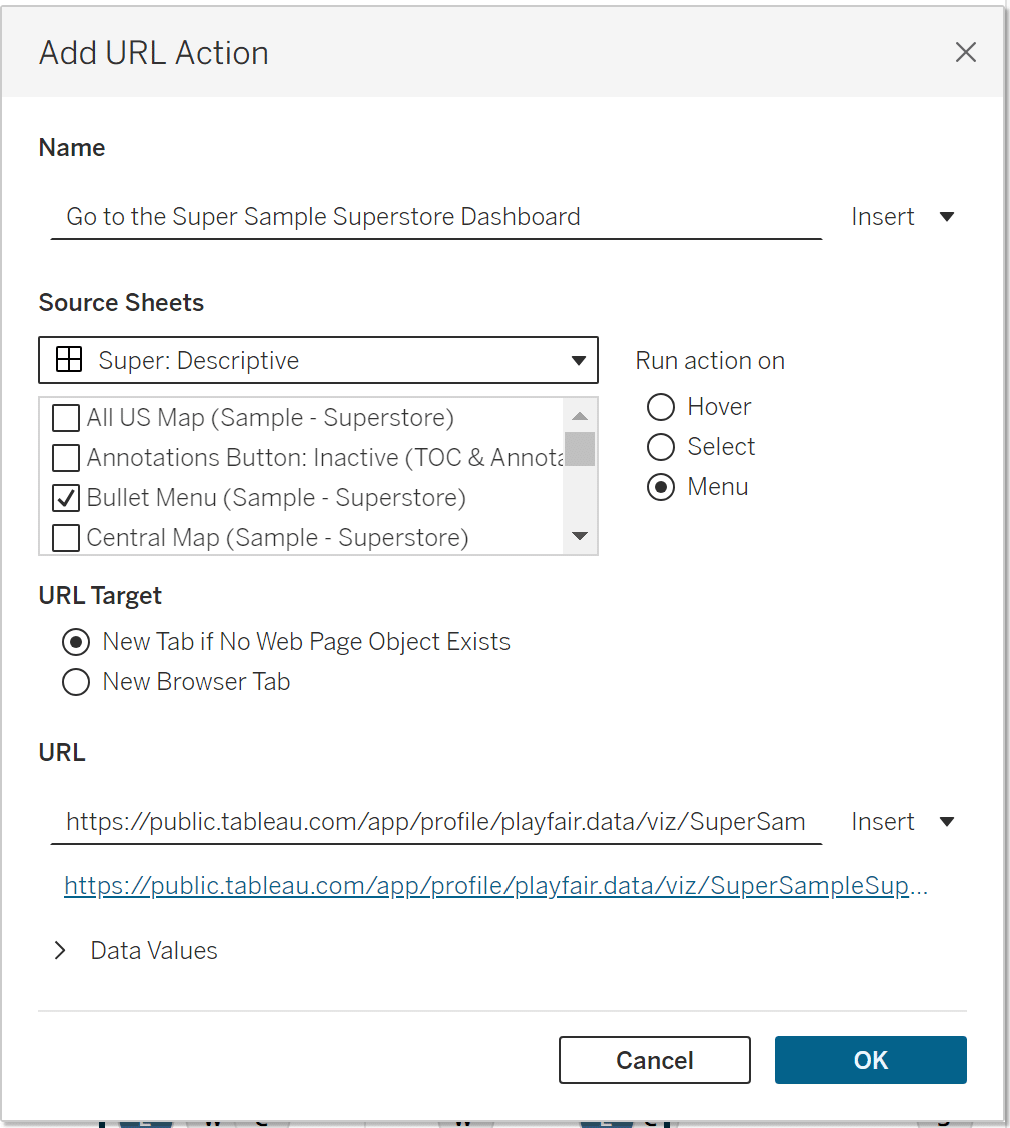The height and width of the screenshot is (1128, 1010).
Task: Check Central Map (Sample - Superstore)
Action: click(66, 537)
